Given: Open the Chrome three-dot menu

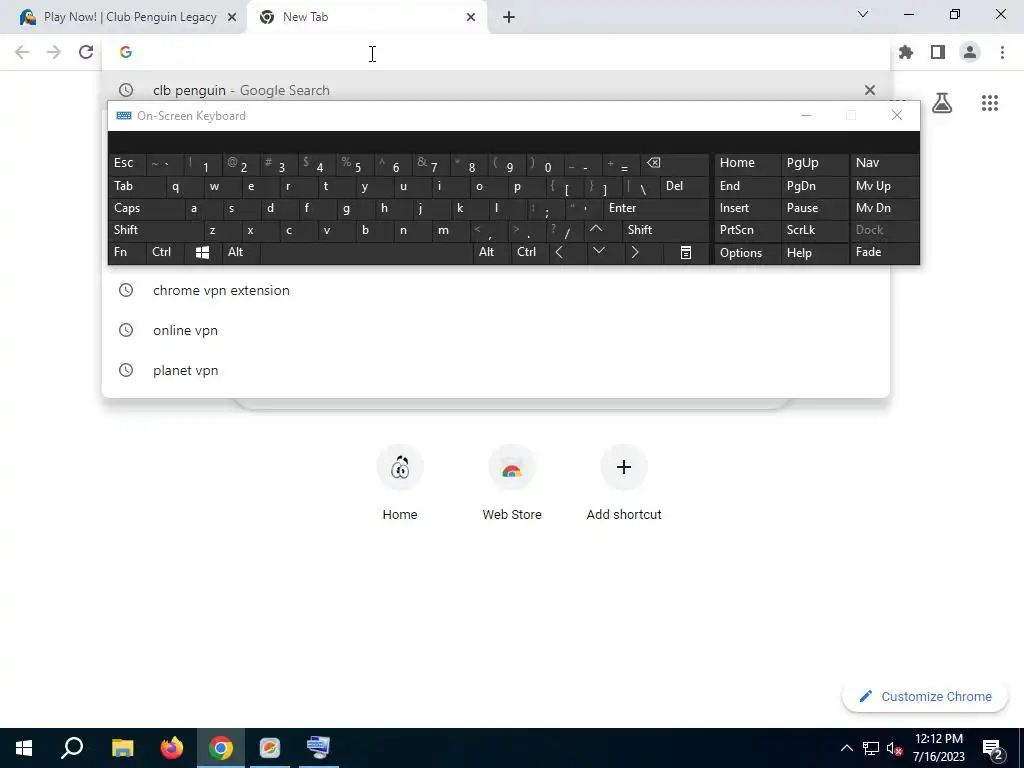Looking at the screenshot, I should point(1002,52).
